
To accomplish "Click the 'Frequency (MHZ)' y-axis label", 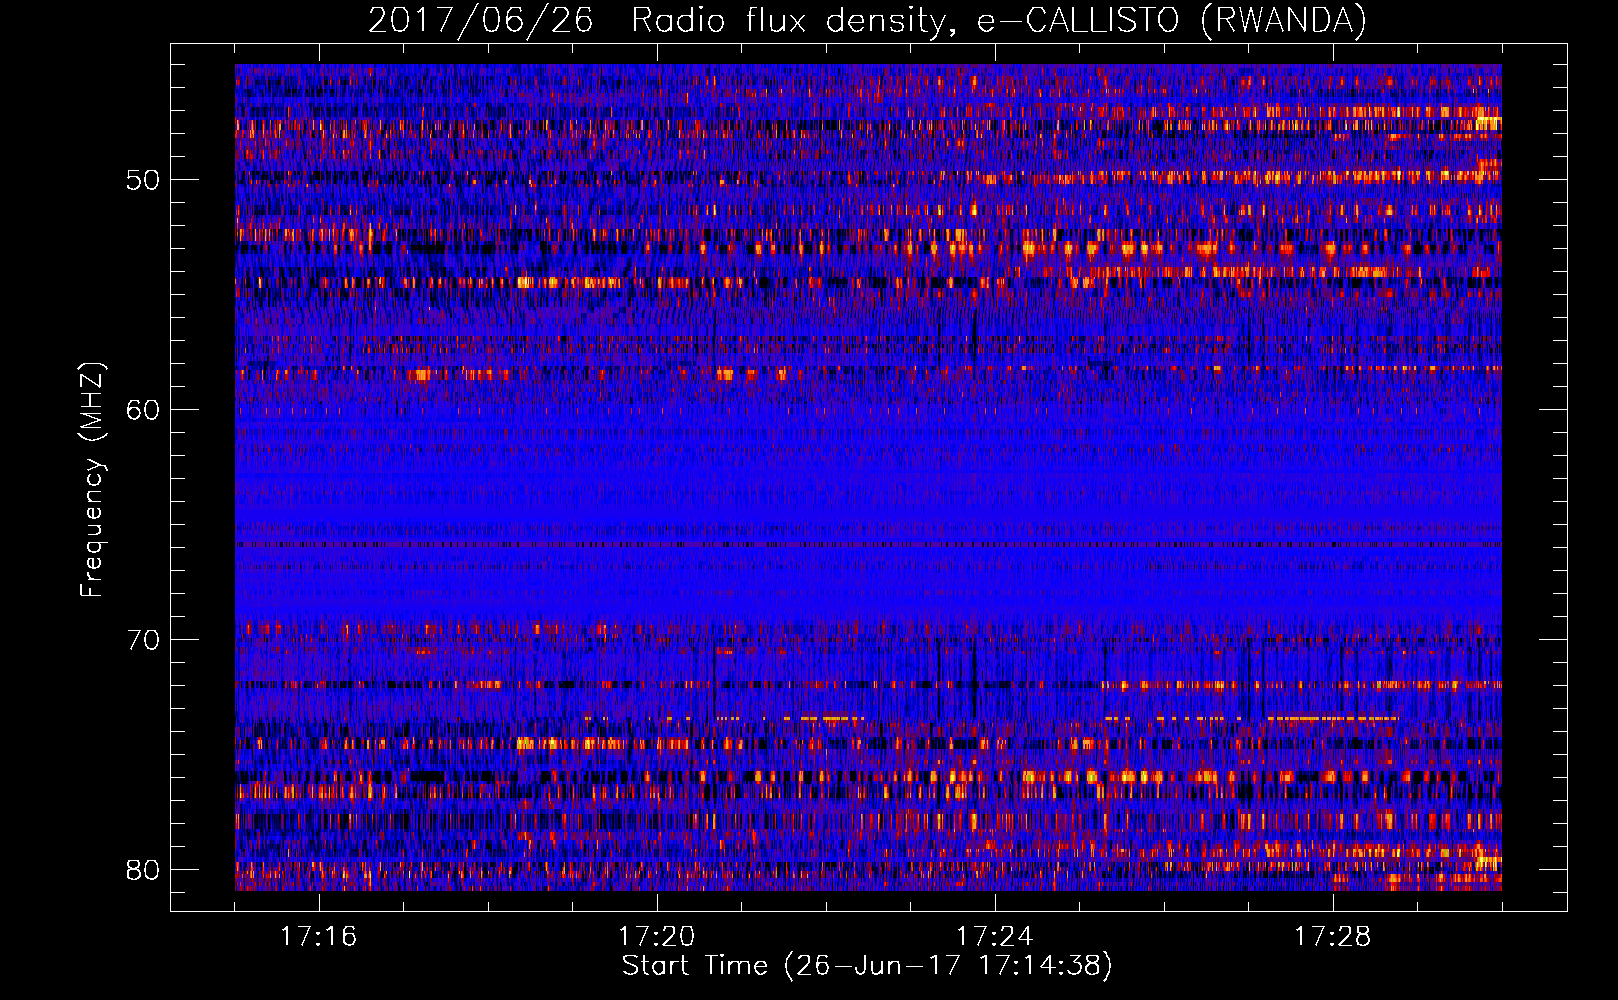I will 92,479.
